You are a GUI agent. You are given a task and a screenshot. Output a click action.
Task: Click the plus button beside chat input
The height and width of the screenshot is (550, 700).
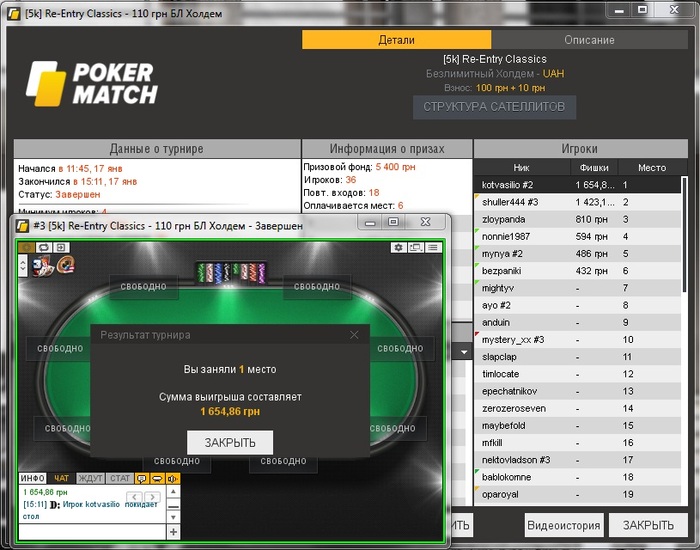click(x=173, y=532)
